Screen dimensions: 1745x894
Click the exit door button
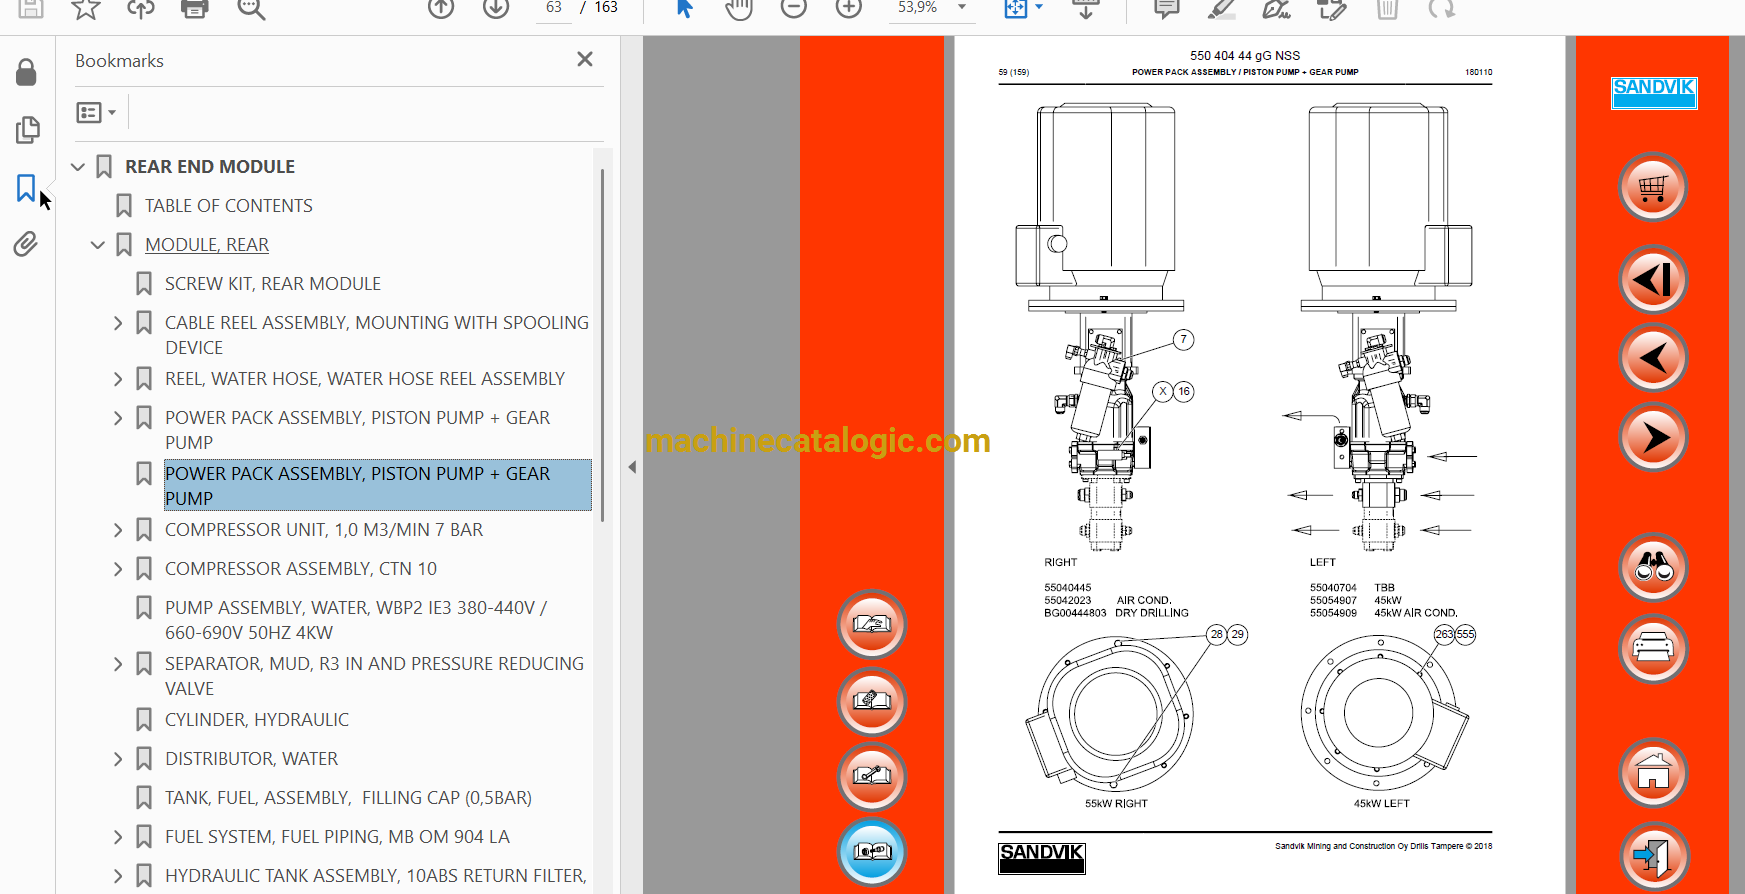coord(1653,856)
